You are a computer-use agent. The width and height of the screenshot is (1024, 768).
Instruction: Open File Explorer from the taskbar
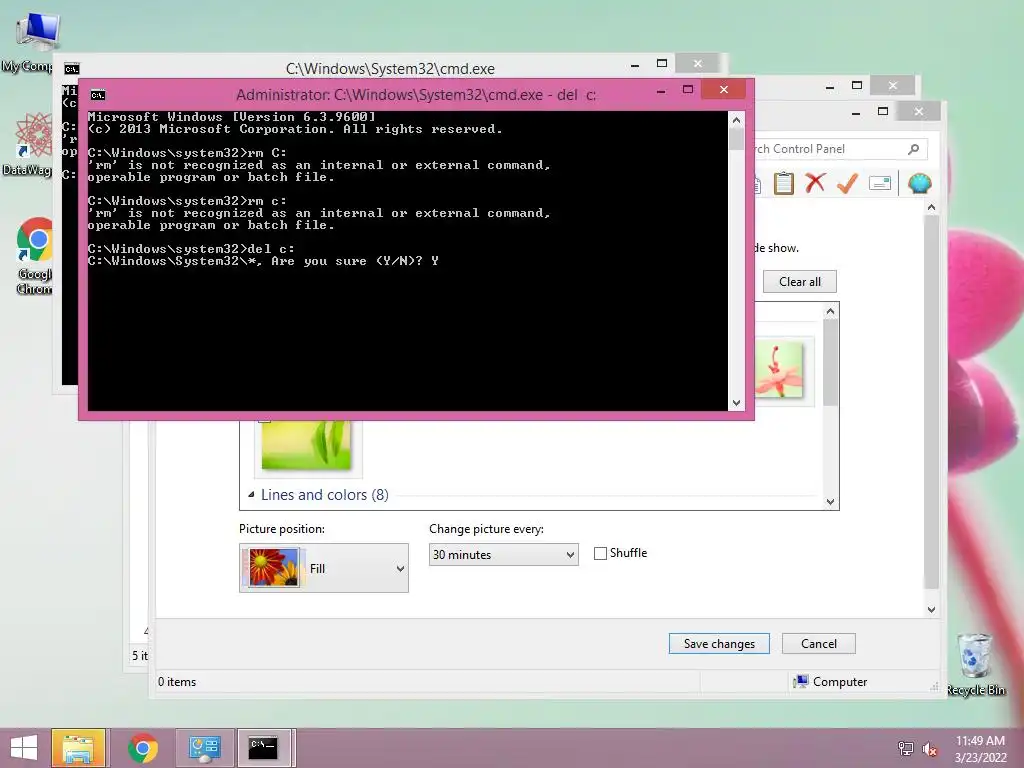pyautogui.click(x=78, y=748)
